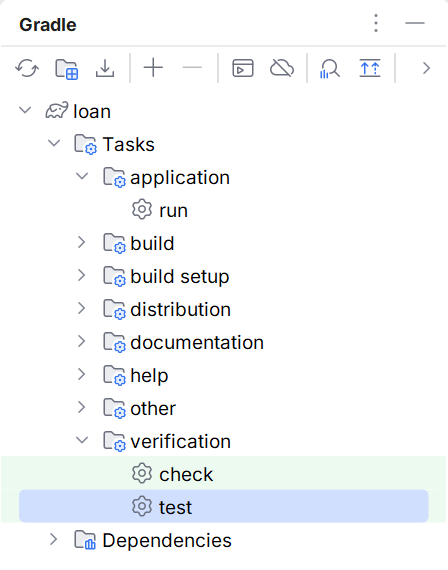Click the documentation folder icon
The width and height of the screenshot is (448, 570).
115,342
